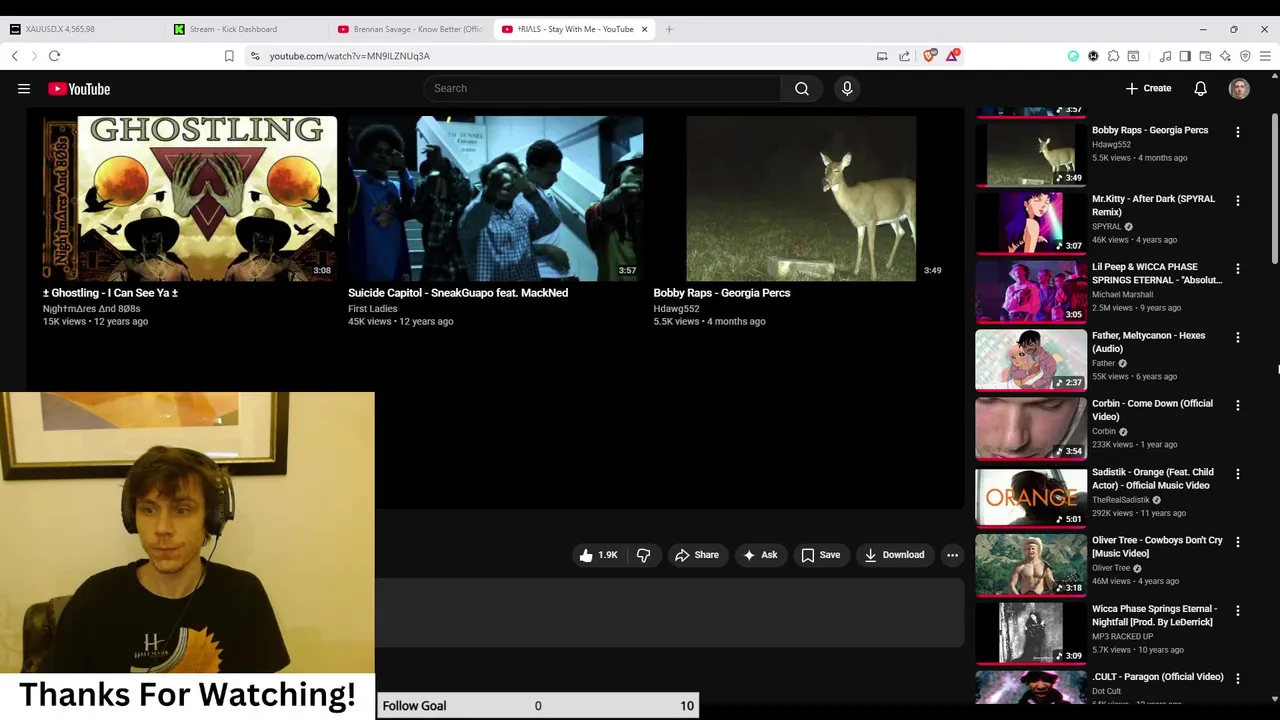This screenshot has height=720, width=1280.
Task: Open the browser main hamburger menu
Action: (1265, 56)
